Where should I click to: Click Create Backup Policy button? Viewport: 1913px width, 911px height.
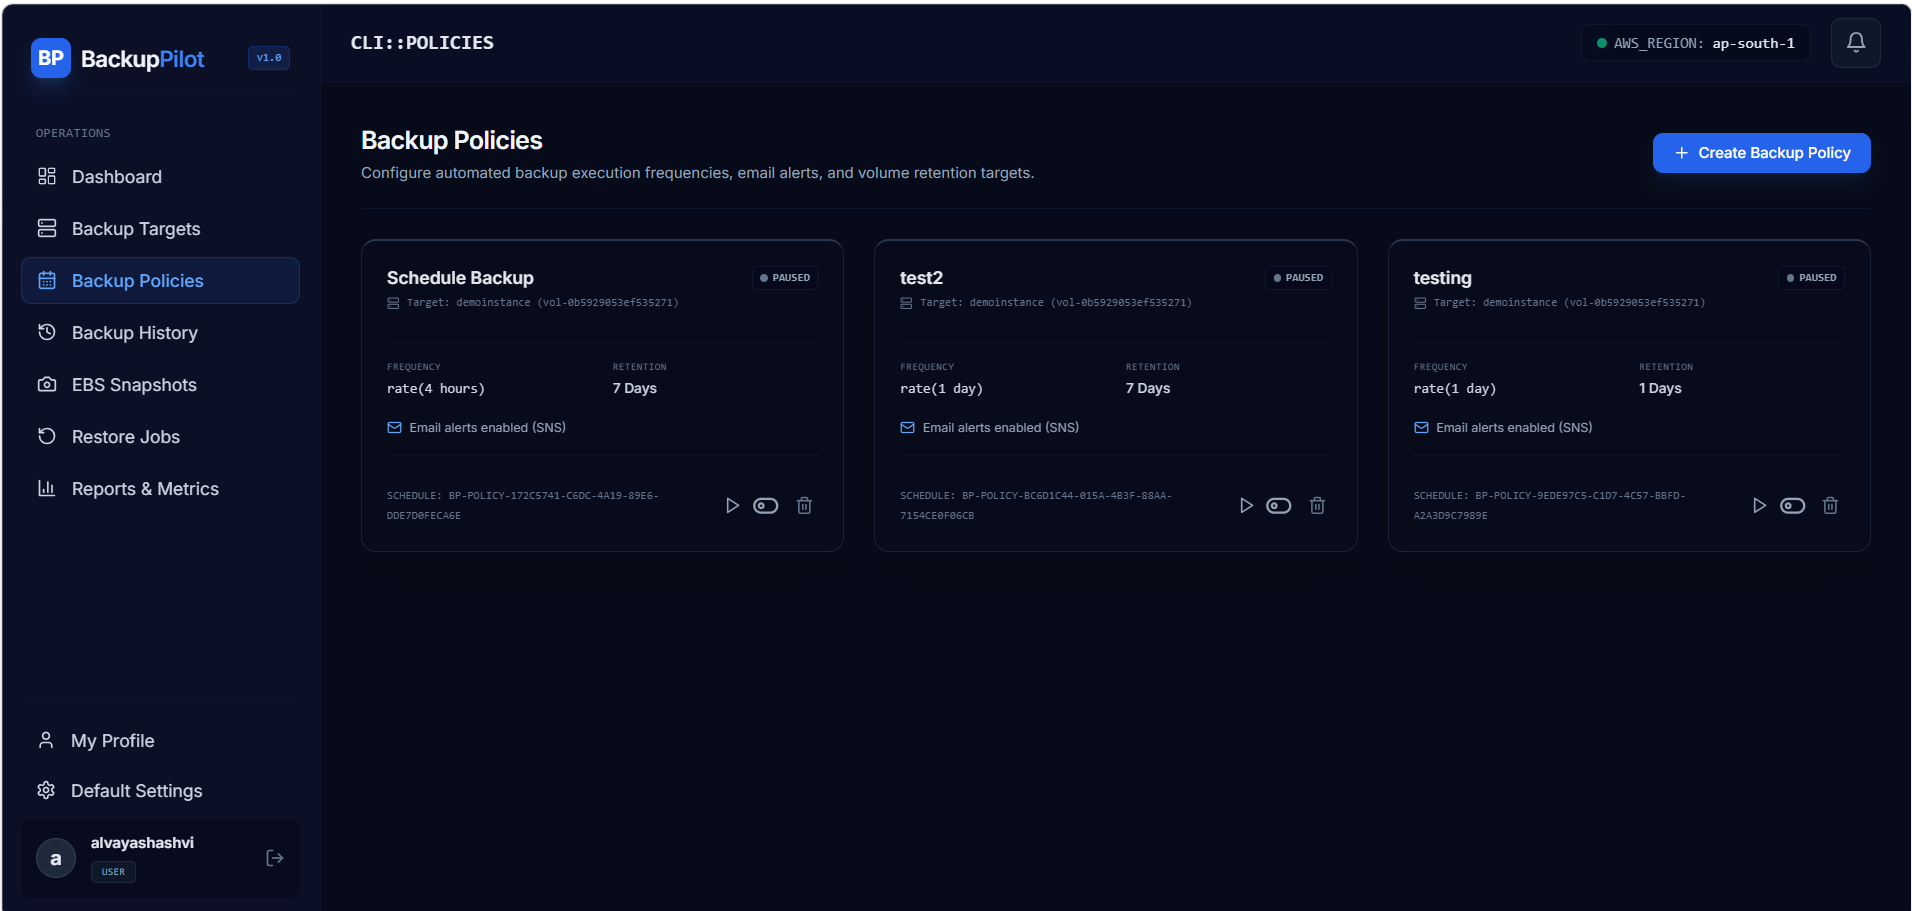click(x=1761, y=153)
